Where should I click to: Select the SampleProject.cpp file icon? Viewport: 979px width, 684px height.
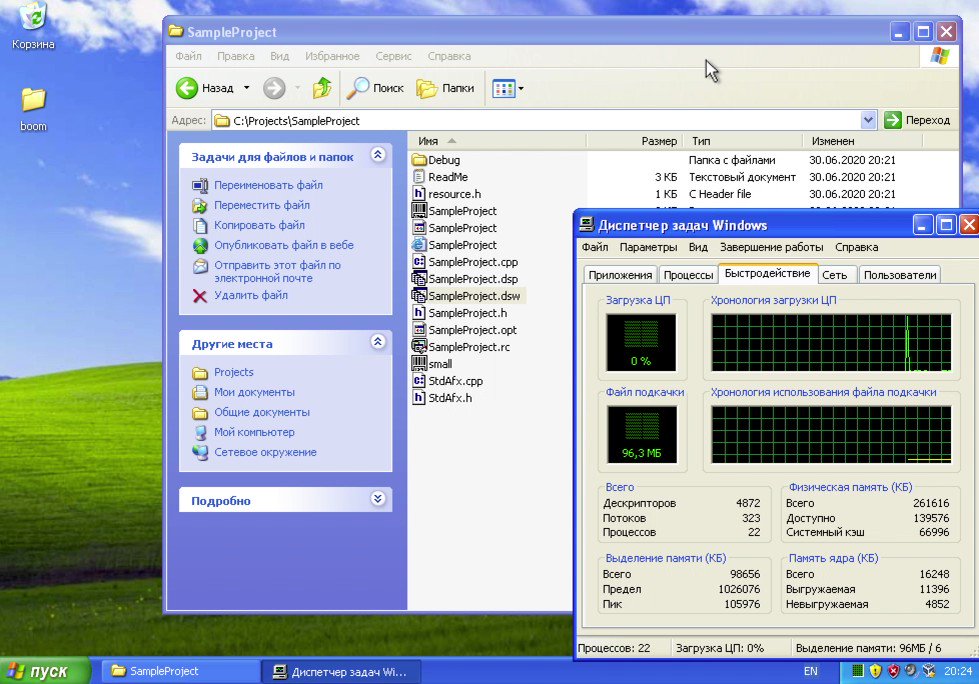click(419, 261)
